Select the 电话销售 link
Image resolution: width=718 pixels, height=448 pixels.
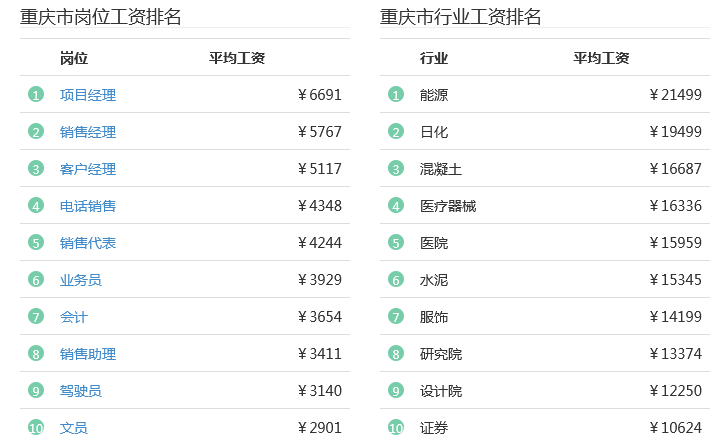(88, 206)
